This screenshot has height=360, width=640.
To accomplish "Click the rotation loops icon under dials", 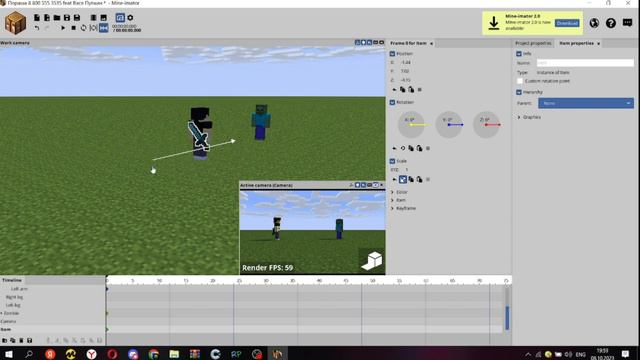I will point(403,148).
